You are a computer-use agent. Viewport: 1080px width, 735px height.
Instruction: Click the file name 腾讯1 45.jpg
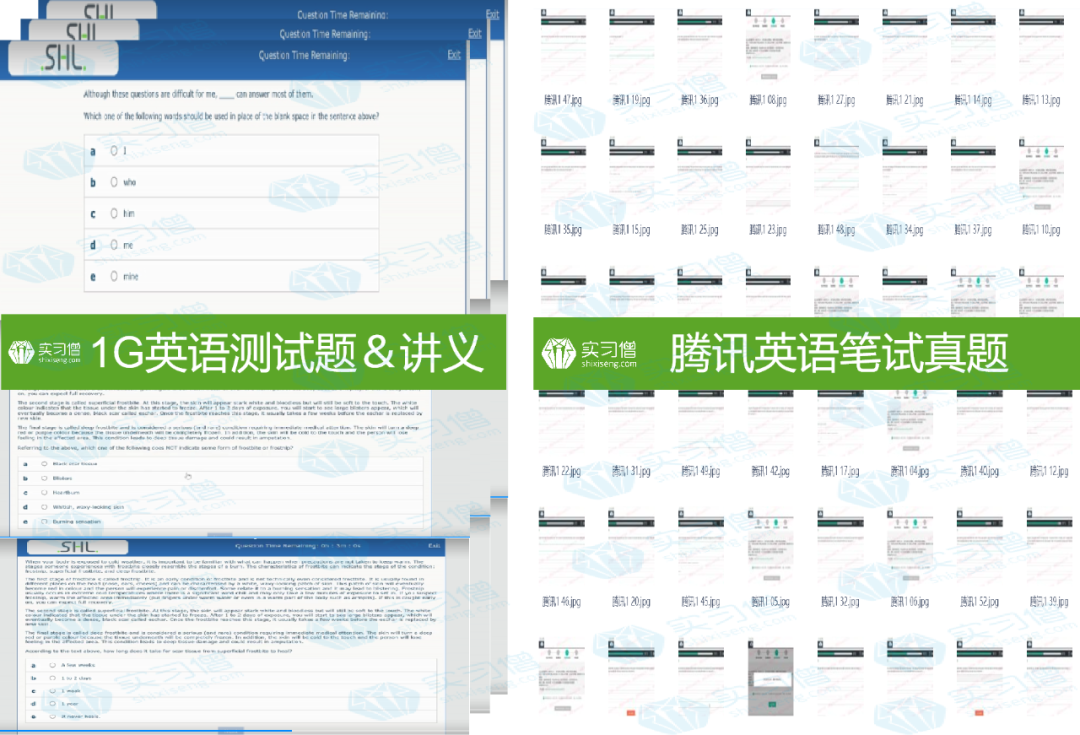pyautogui.click(x=701, y=601)
